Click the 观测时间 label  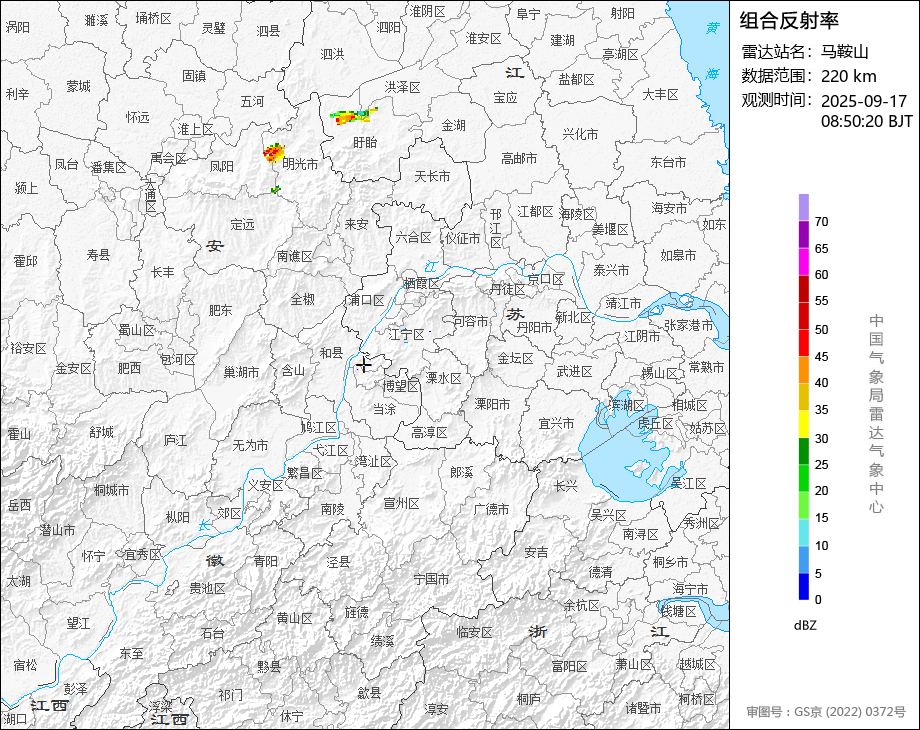[x=773, y=100]
